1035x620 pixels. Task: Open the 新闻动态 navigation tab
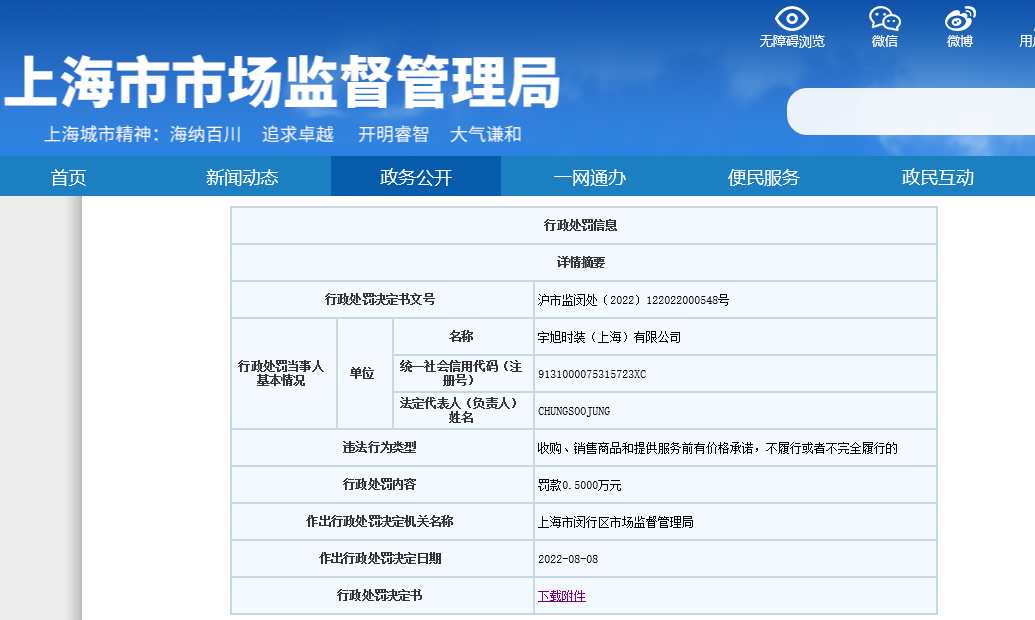[242, 177]
